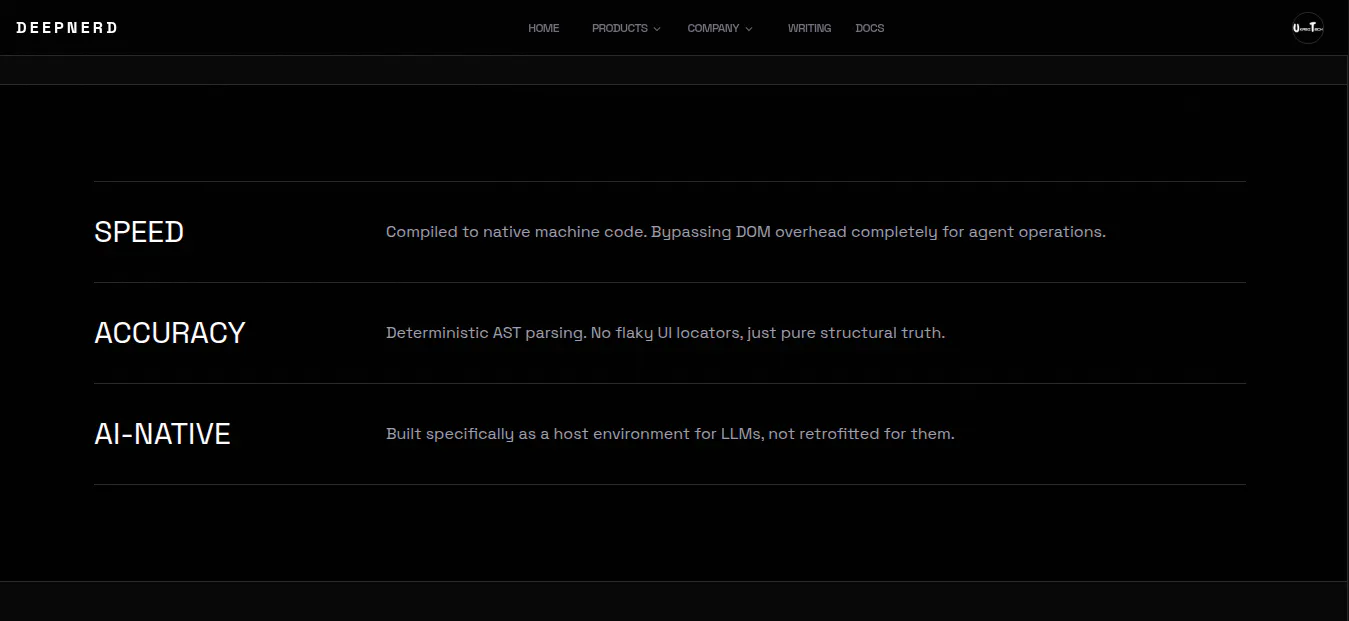
Task: Click the 'Compiled to native machine code' description
Action: point(746,232)
